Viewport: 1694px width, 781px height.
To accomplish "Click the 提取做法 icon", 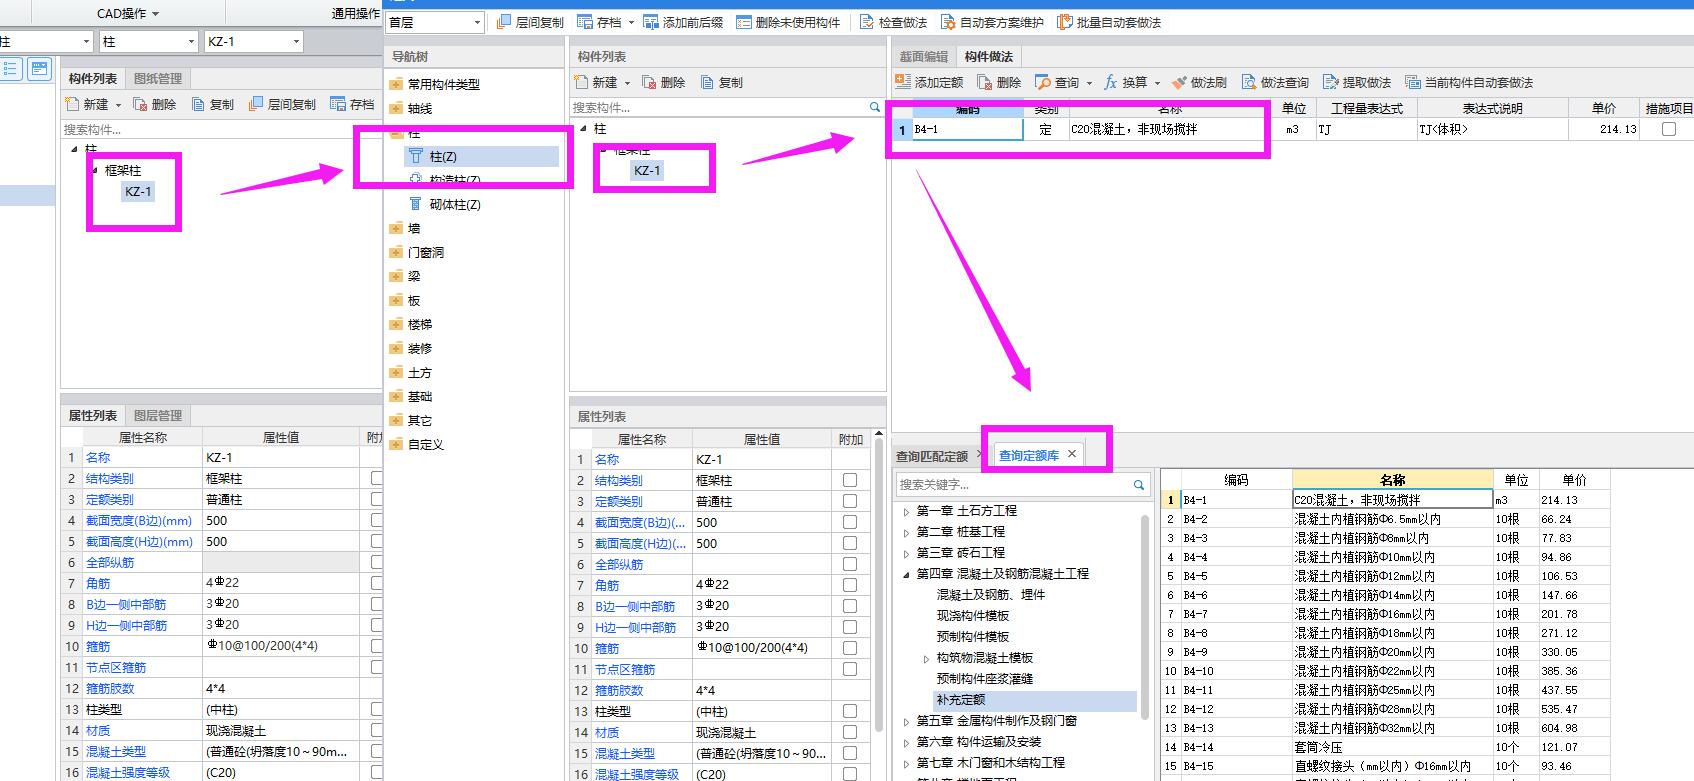I will [x=1331, y=82].
